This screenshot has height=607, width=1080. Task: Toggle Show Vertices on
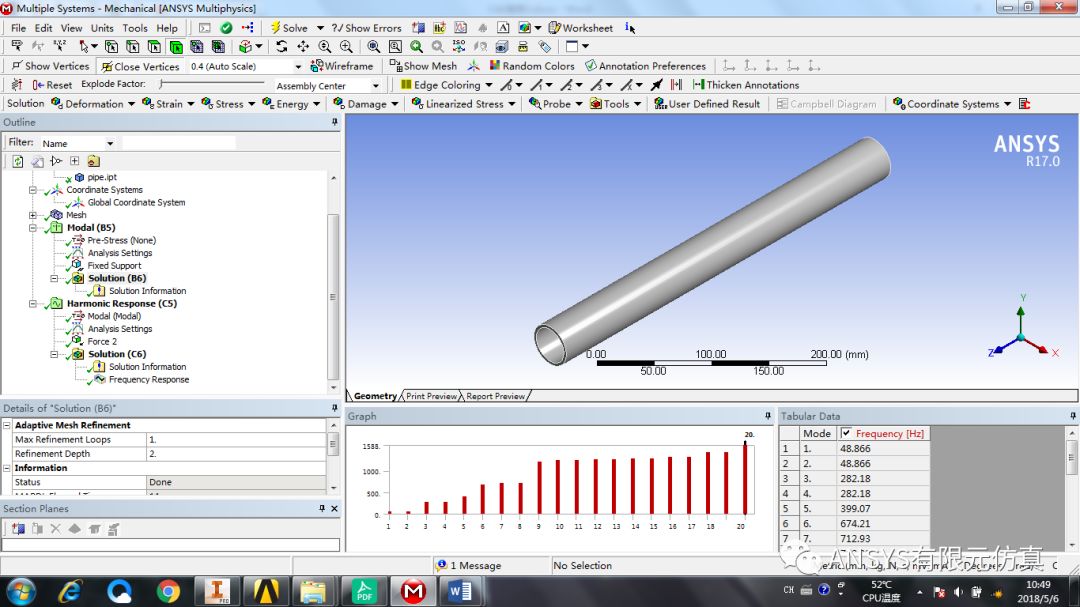point(50,65)
